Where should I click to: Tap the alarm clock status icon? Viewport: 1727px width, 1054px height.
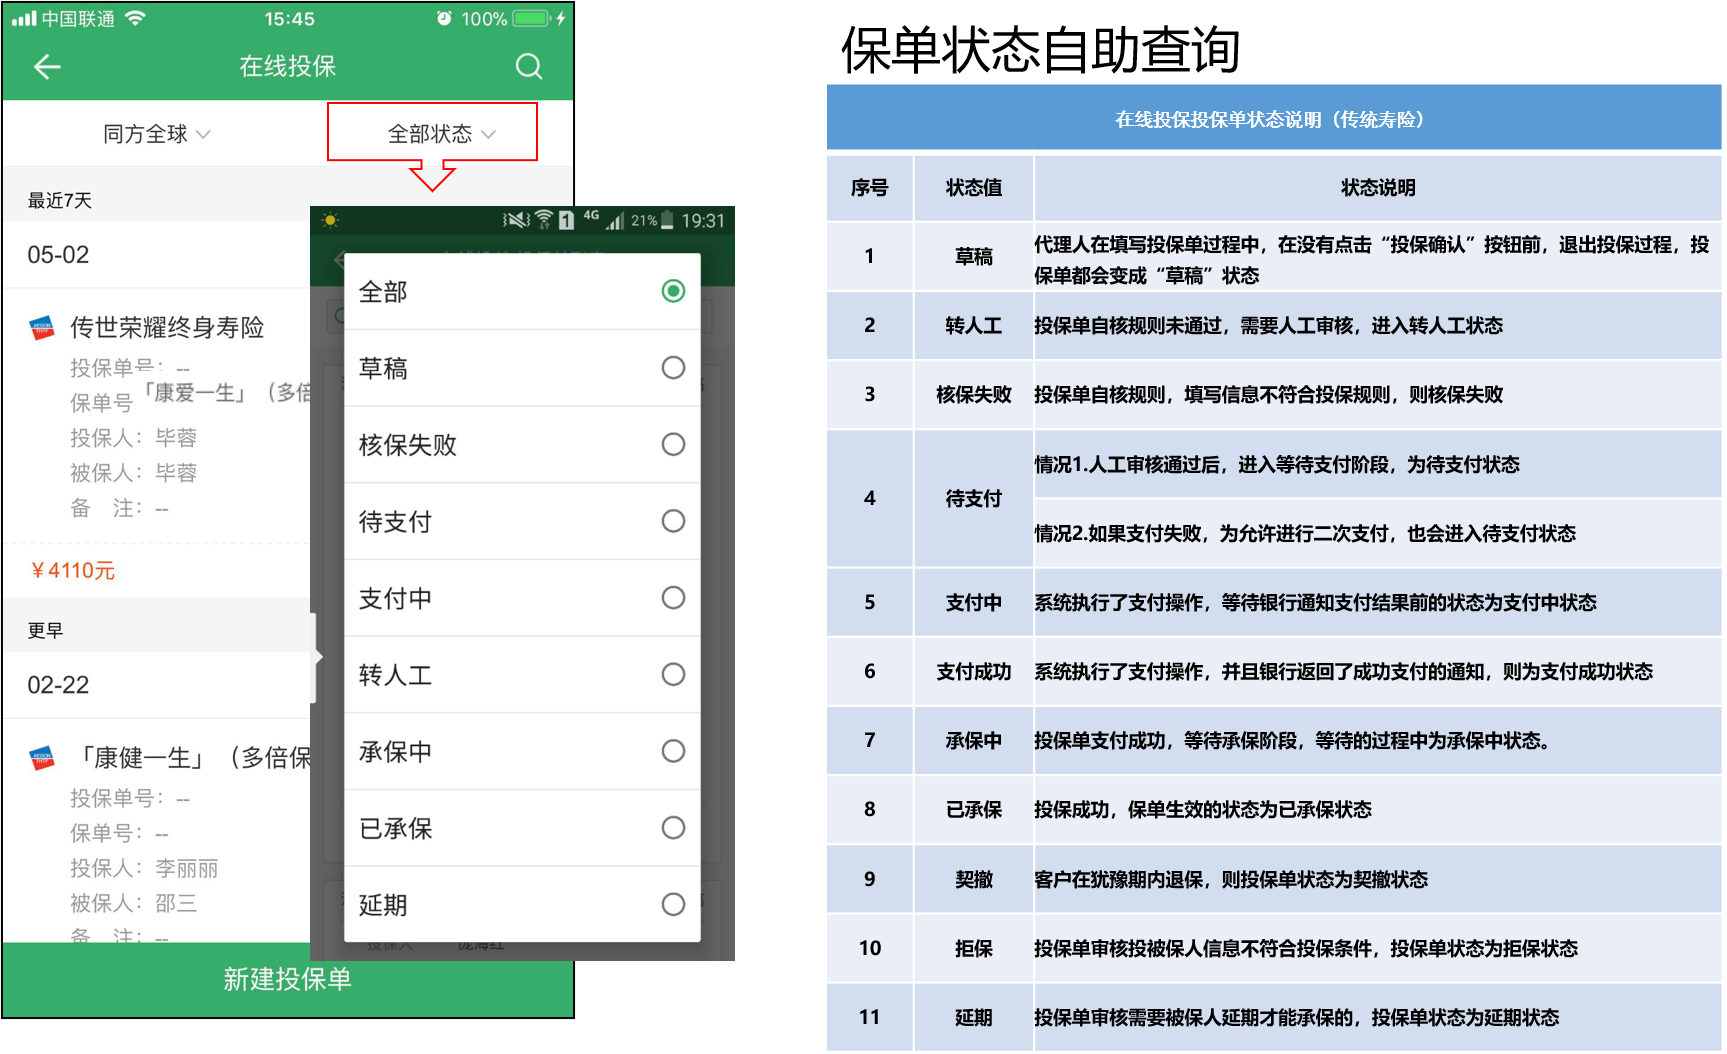[x=444, y=18]
